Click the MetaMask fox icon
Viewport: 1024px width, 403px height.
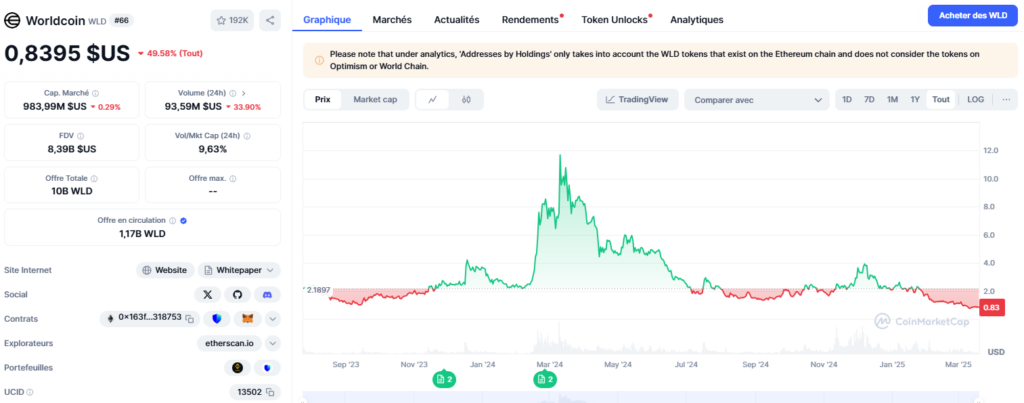click(x=246, y=318)
